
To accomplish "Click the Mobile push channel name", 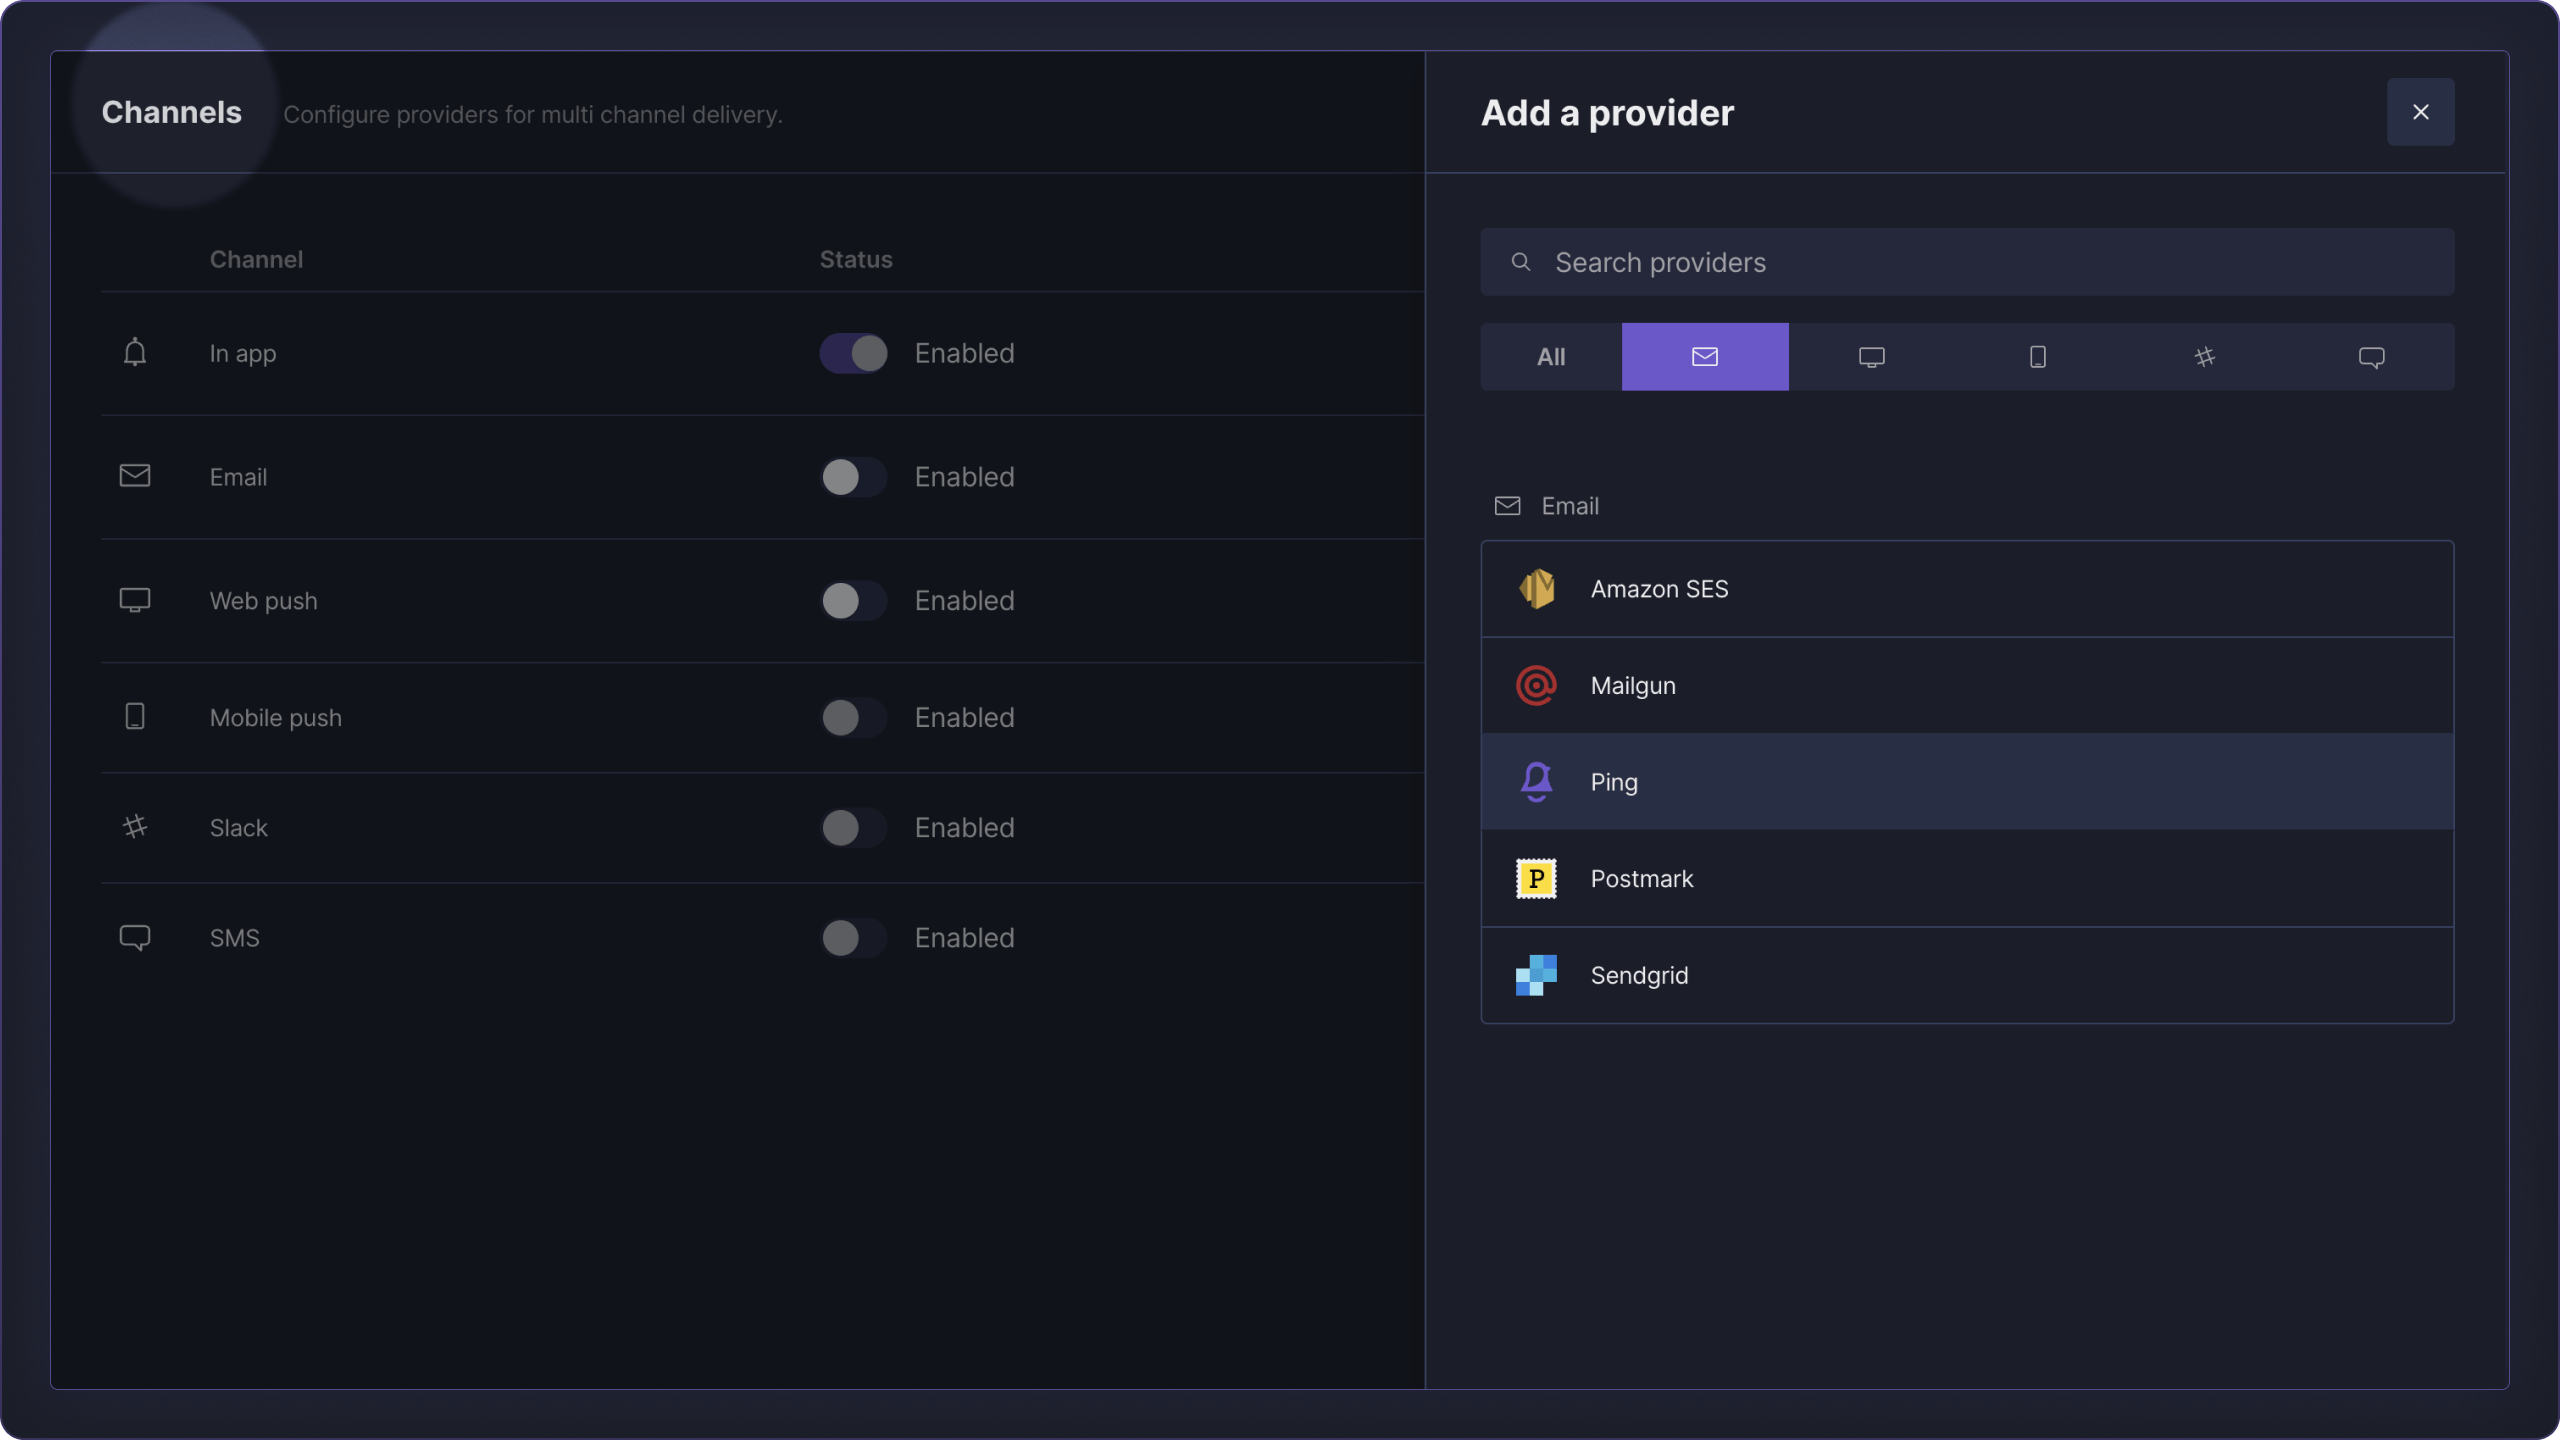I will tap(276, 717).
